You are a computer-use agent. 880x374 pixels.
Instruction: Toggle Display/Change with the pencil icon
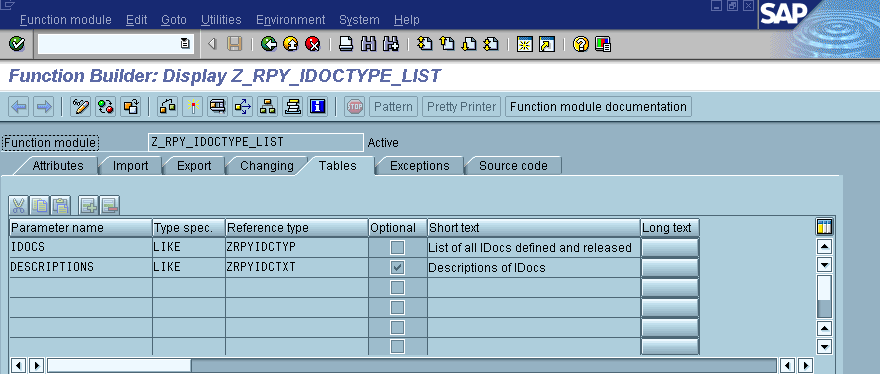coord(81,107)
